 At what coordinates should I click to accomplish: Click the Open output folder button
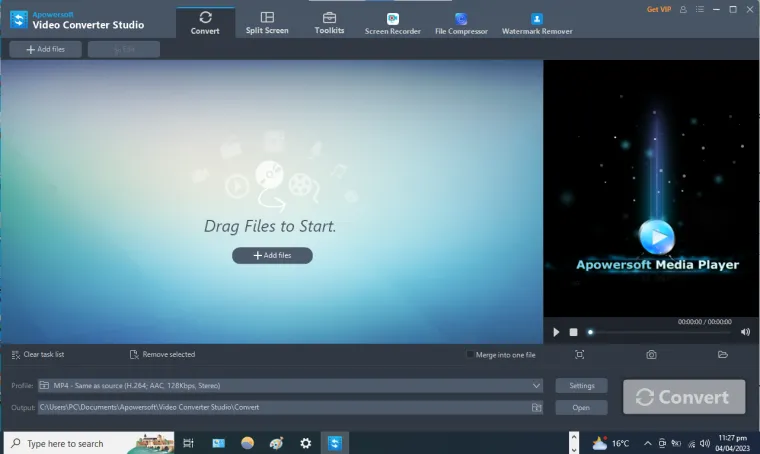coord(582,407)
